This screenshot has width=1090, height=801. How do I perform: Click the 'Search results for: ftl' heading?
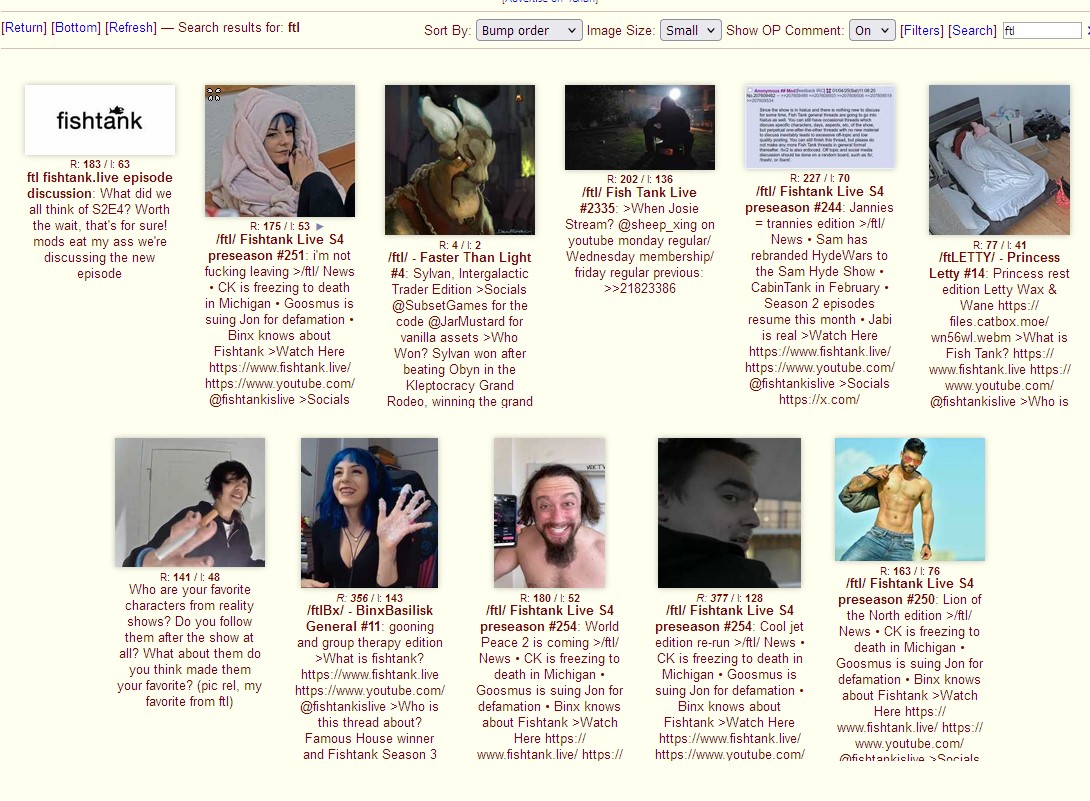(x=238, y=28)
